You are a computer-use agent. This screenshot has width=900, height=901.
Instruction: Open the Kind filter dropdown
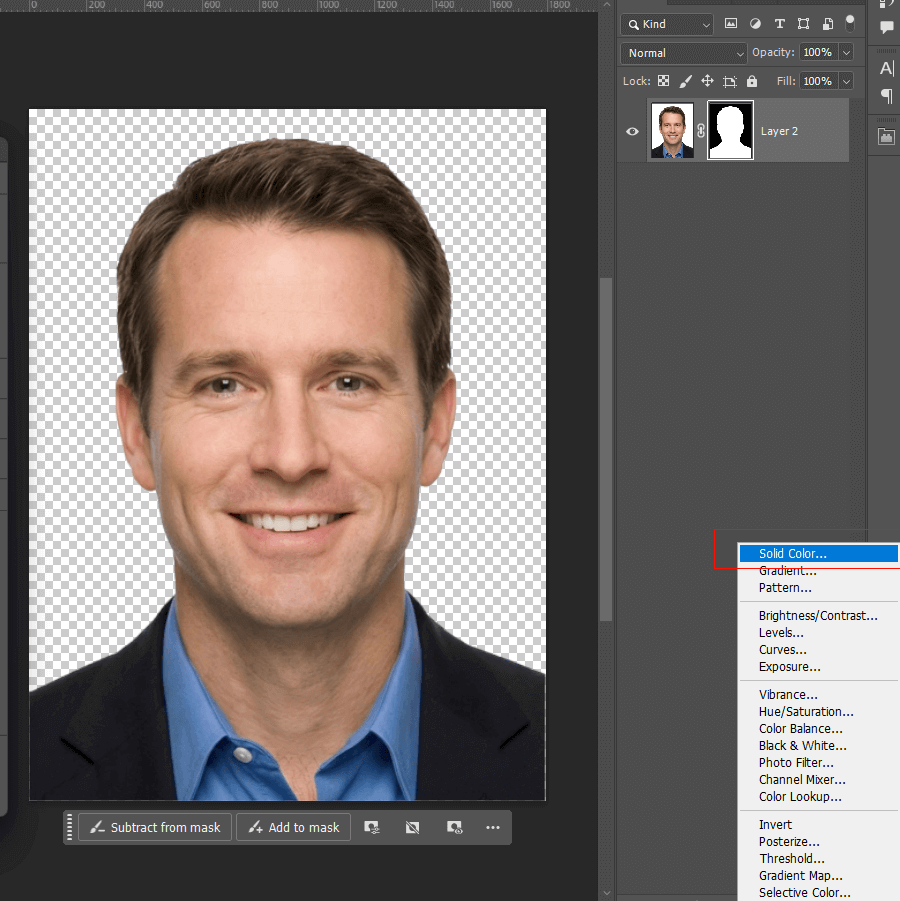tap(666, 23)
